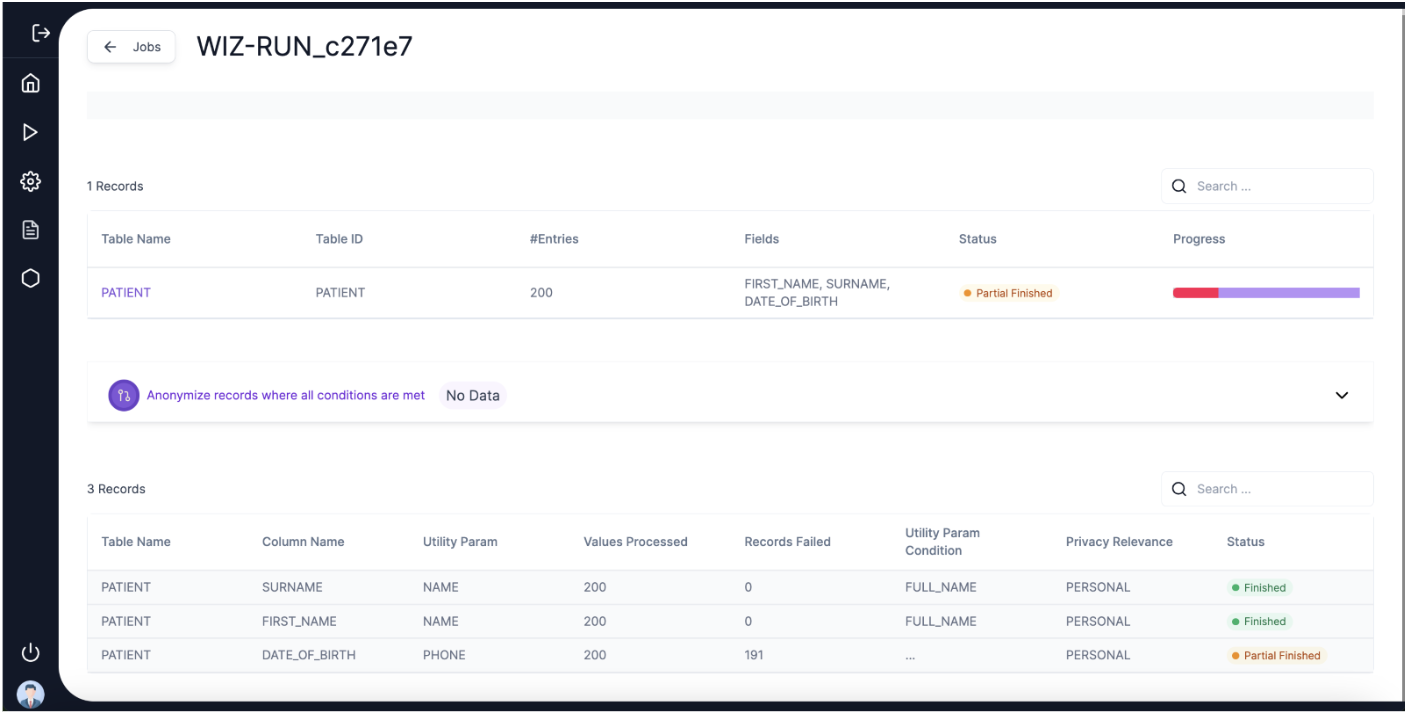Viewport: 1405px width, 712px height.
Task: Click the PATIENT progress bar
Action: pyautogui.click(x=1265, y=293)
